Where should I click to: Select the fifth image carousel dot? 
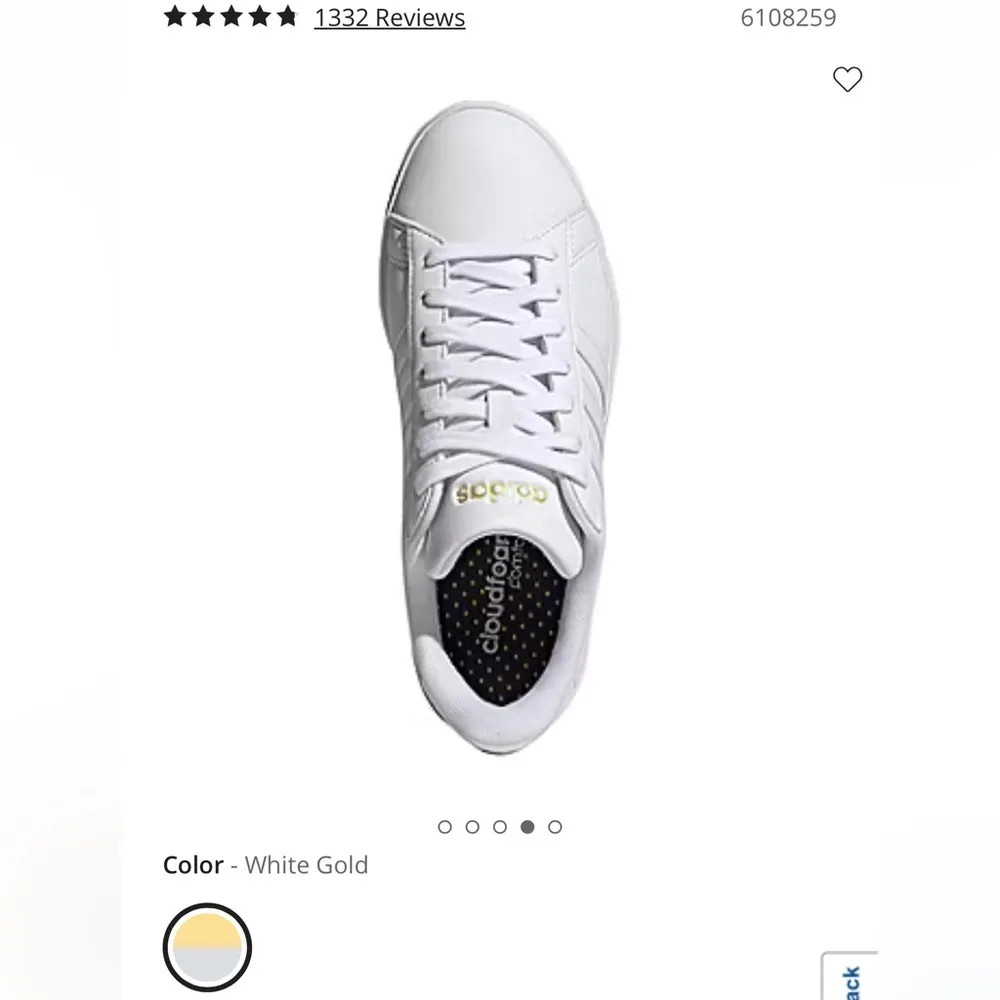click(553, 827)
